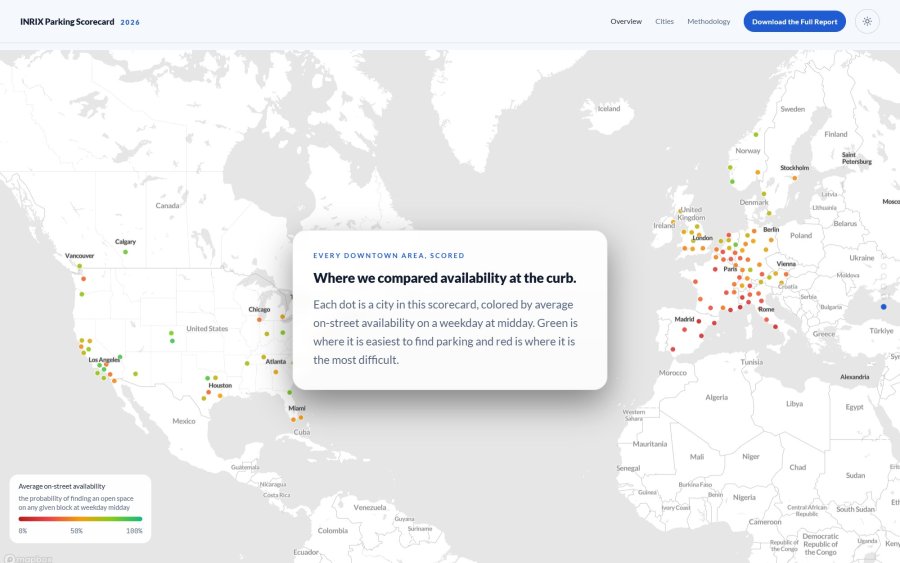Click the availability gradient legend bar
900x563 pixels.
(80, 519)
